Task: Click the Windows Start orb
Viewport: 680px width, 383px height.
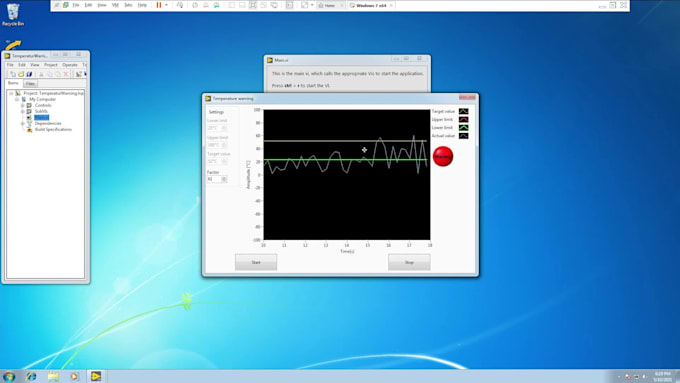Action: [x=9, y=376]
